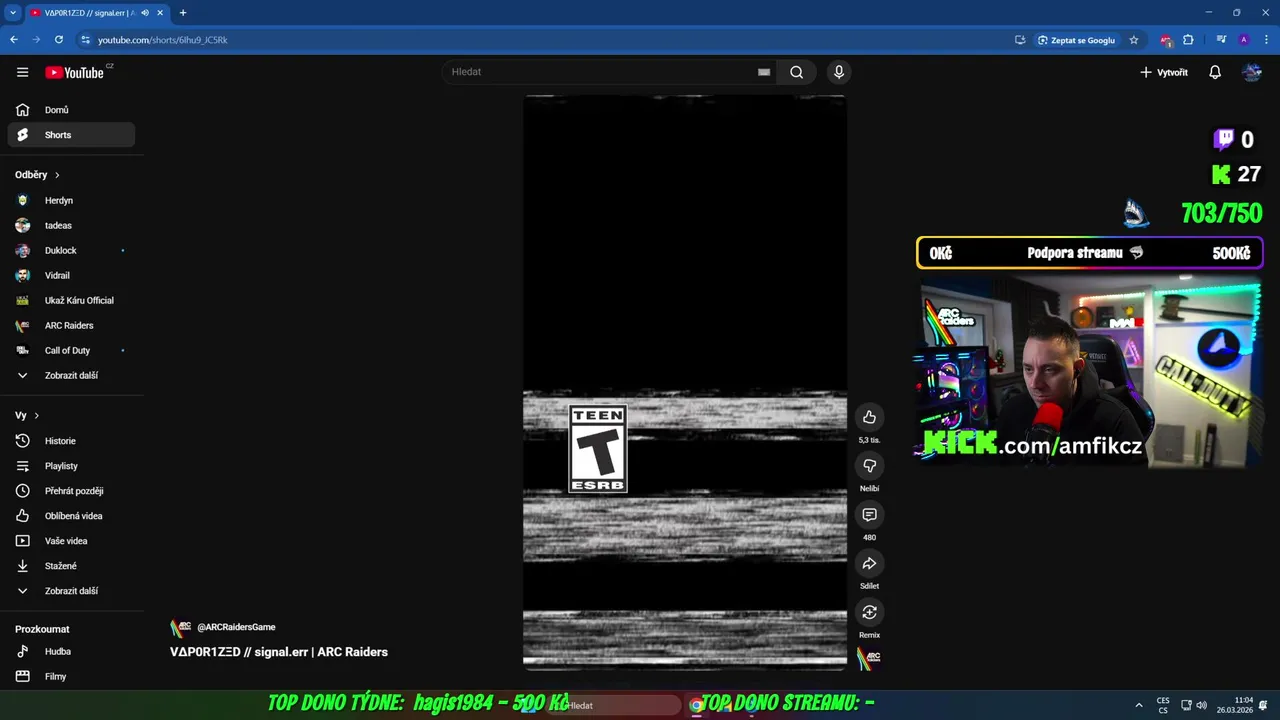Open Chrome media controls icon

(x=1221, y=40)
